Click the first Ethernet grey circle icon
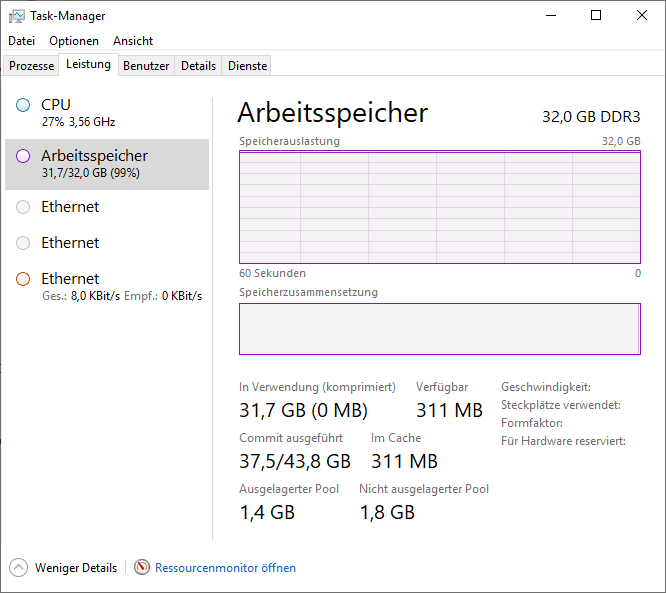666x593 pixels. pos(23,207)
